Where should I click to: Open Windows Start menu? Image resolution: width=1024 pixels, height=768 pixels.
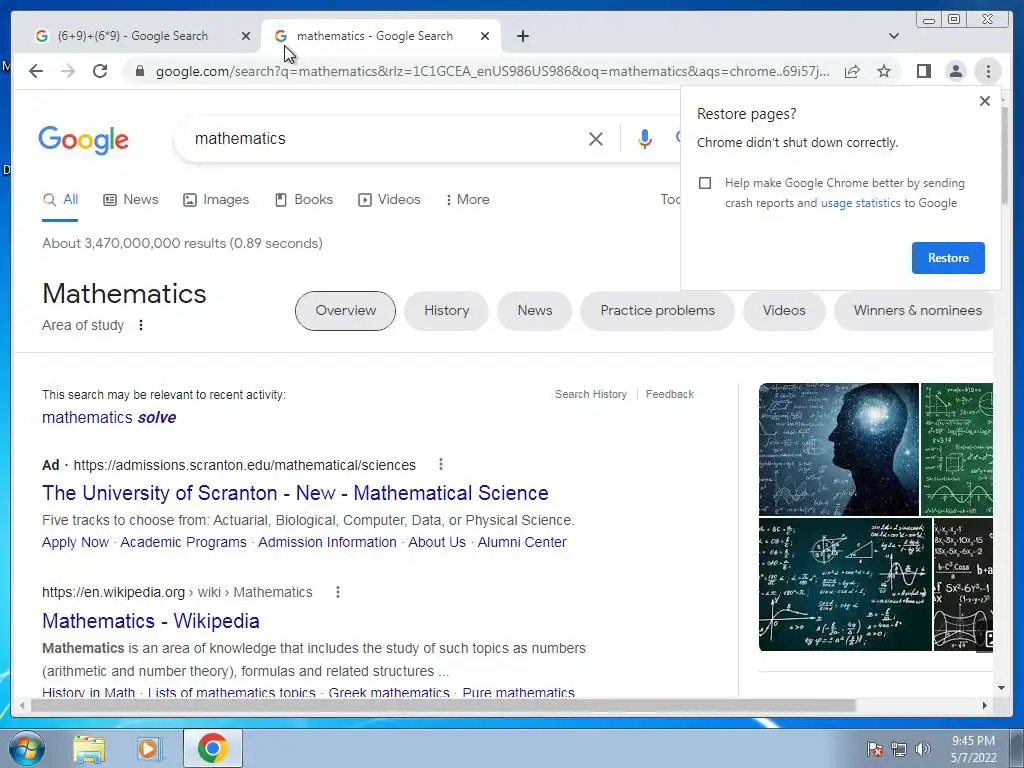pyautogui.click(x=26, y=748)
